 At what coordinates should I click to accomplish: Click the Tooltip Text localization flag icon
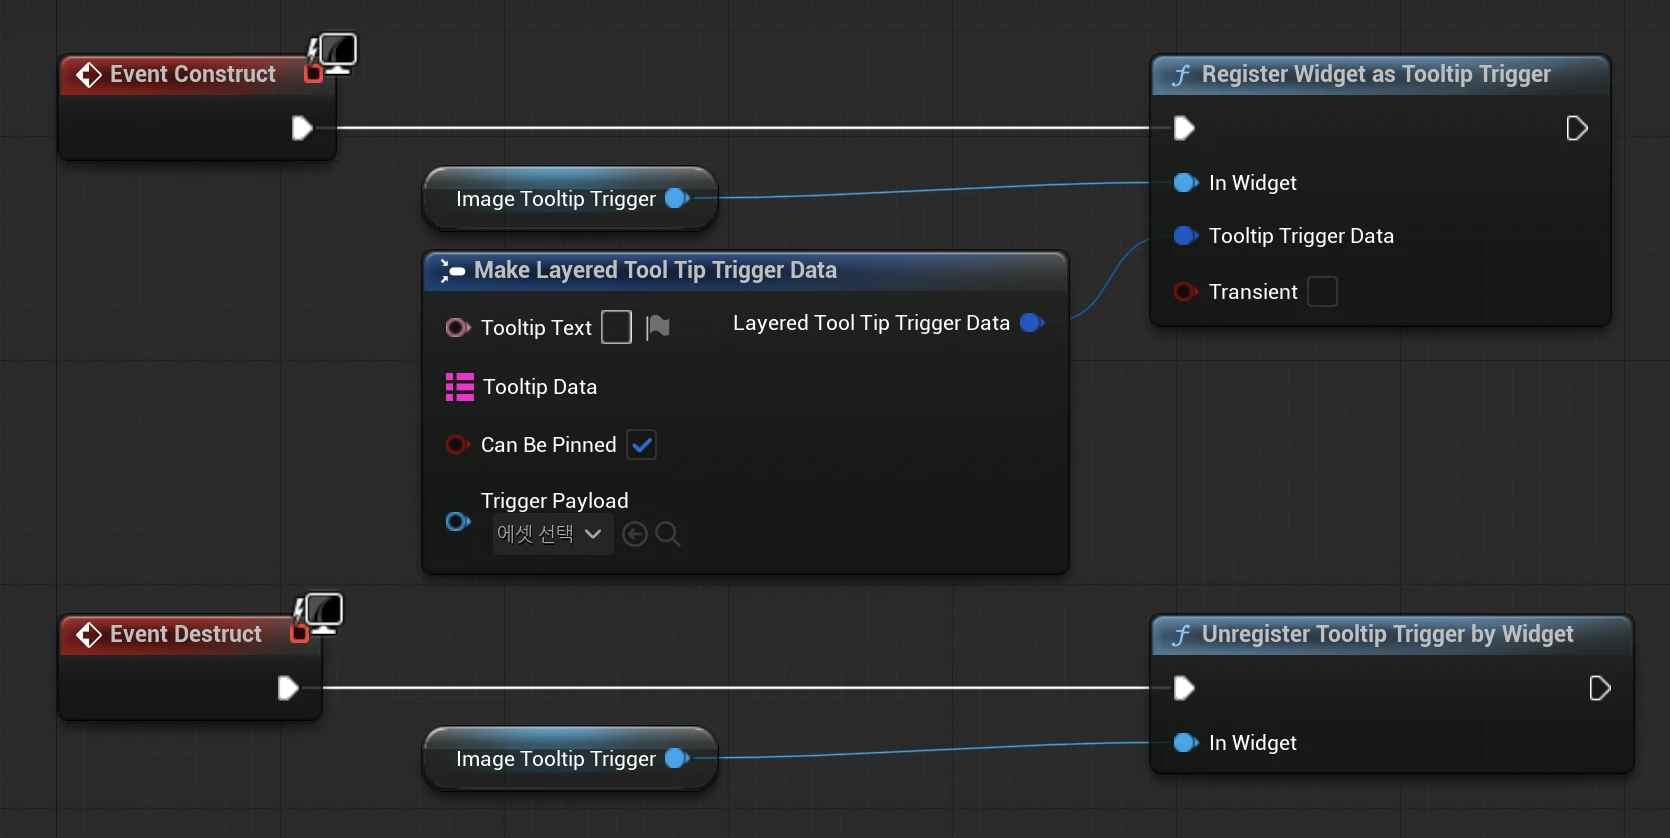[x=657, y=327]
